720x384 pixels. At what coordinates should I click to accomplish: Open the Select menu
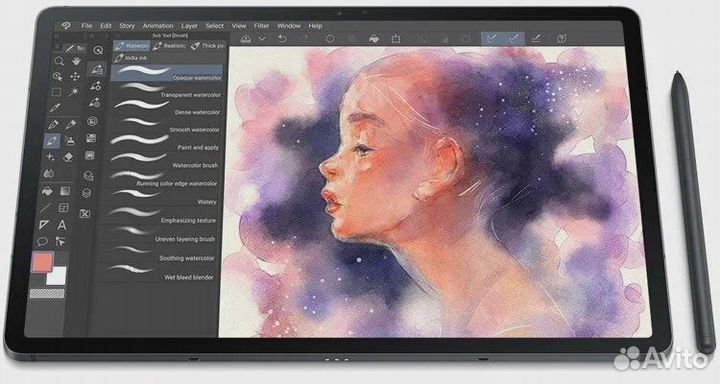(x=214, y=26)
